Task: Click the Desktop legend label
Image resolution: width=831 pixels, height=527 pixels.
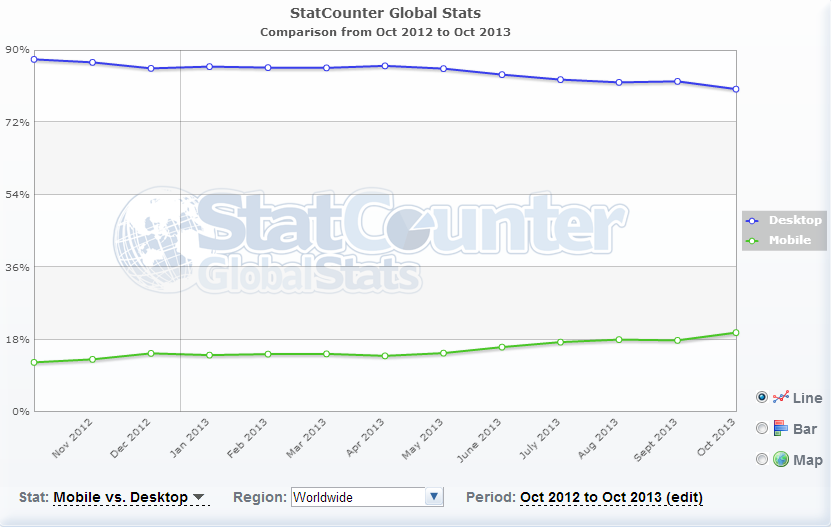Action: pos(795,220)
